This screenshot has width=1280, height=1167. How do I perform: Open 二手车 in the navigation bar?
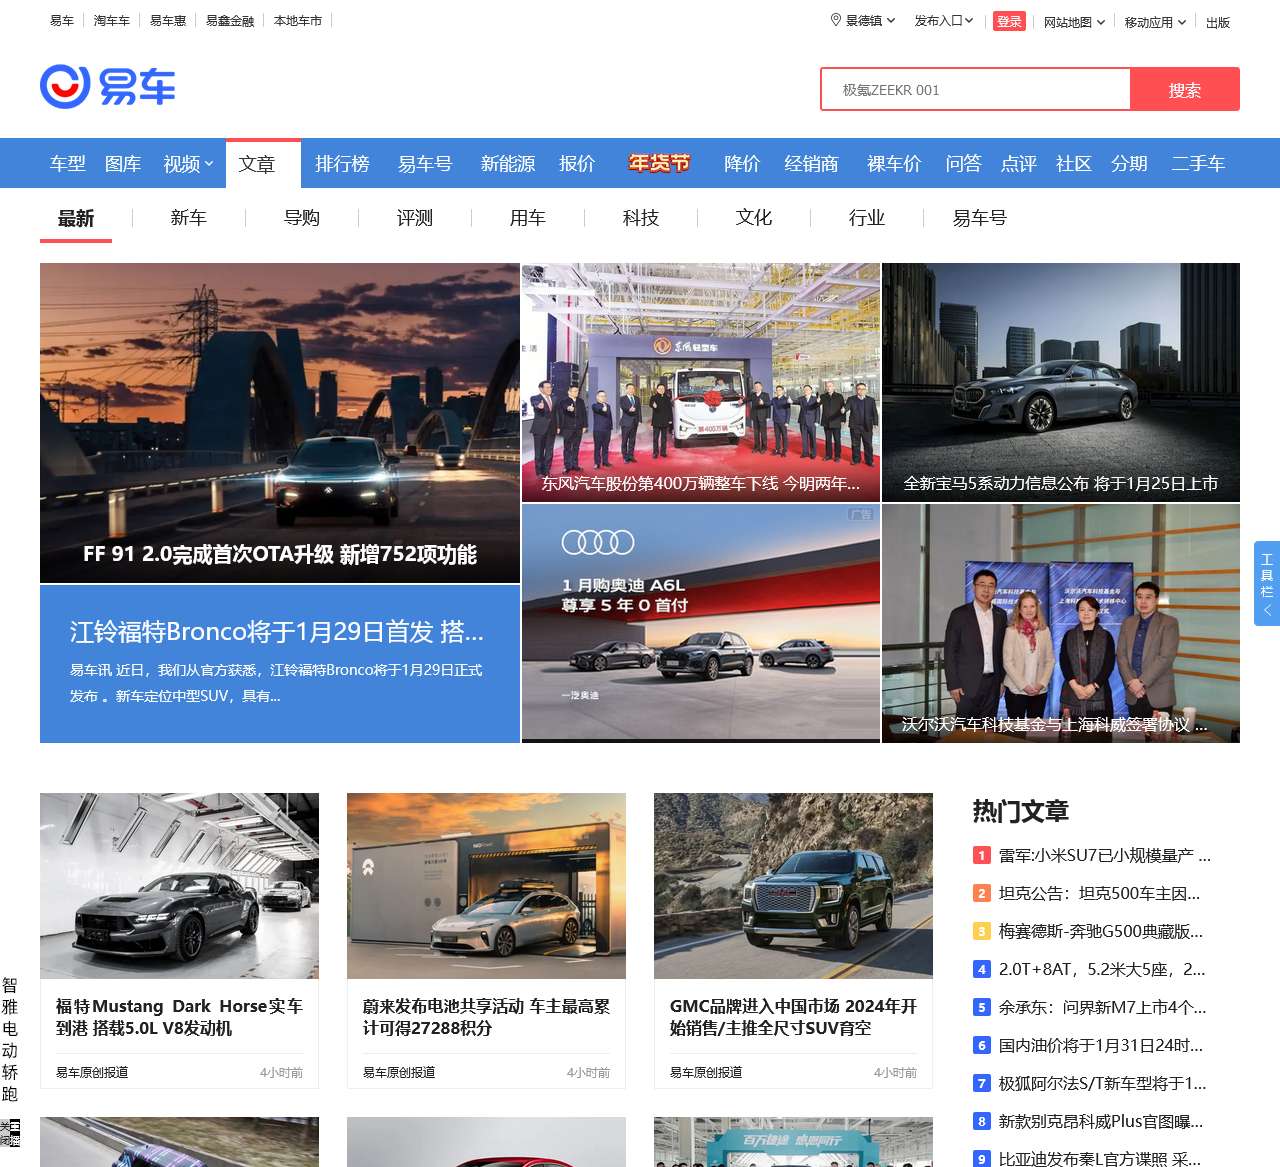(1198, 163)
